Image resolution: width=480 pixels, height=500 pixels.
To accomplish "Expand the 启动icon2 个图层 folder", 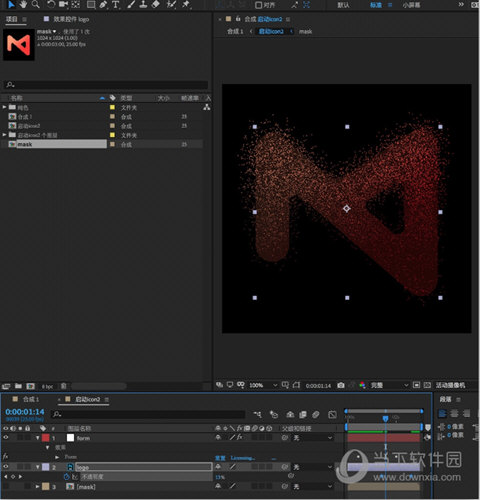I will click(4, 135).
